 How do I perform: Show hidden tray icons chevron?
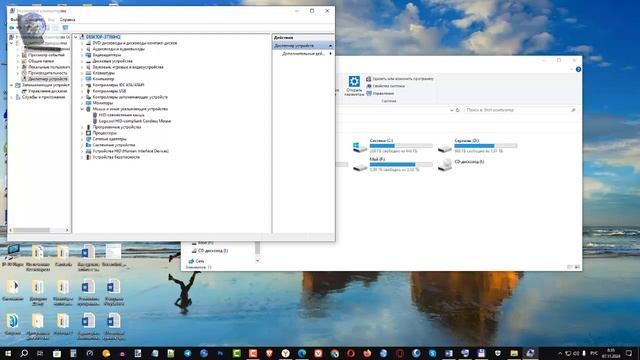pos(560,353)
